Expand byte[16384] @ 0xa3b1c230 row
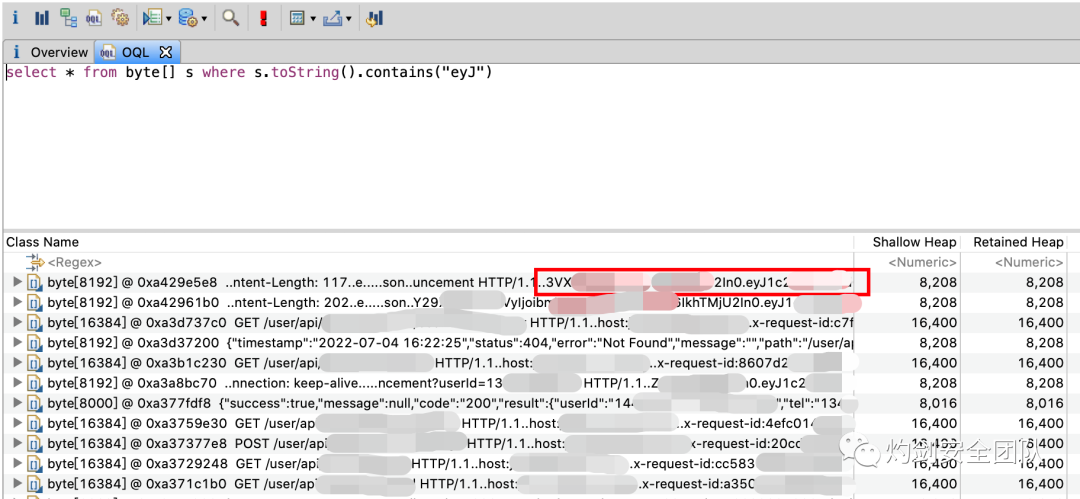 (x=17, y=363)
